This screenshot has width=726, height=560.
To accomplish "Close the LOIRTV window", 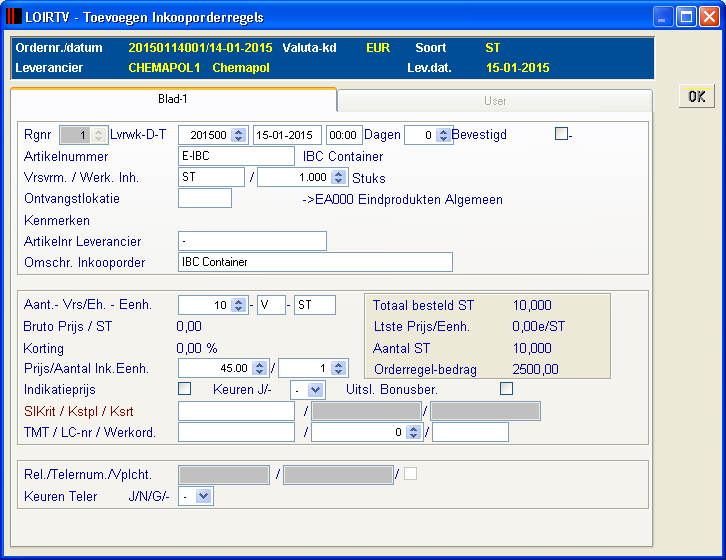I will coord(709,17).
